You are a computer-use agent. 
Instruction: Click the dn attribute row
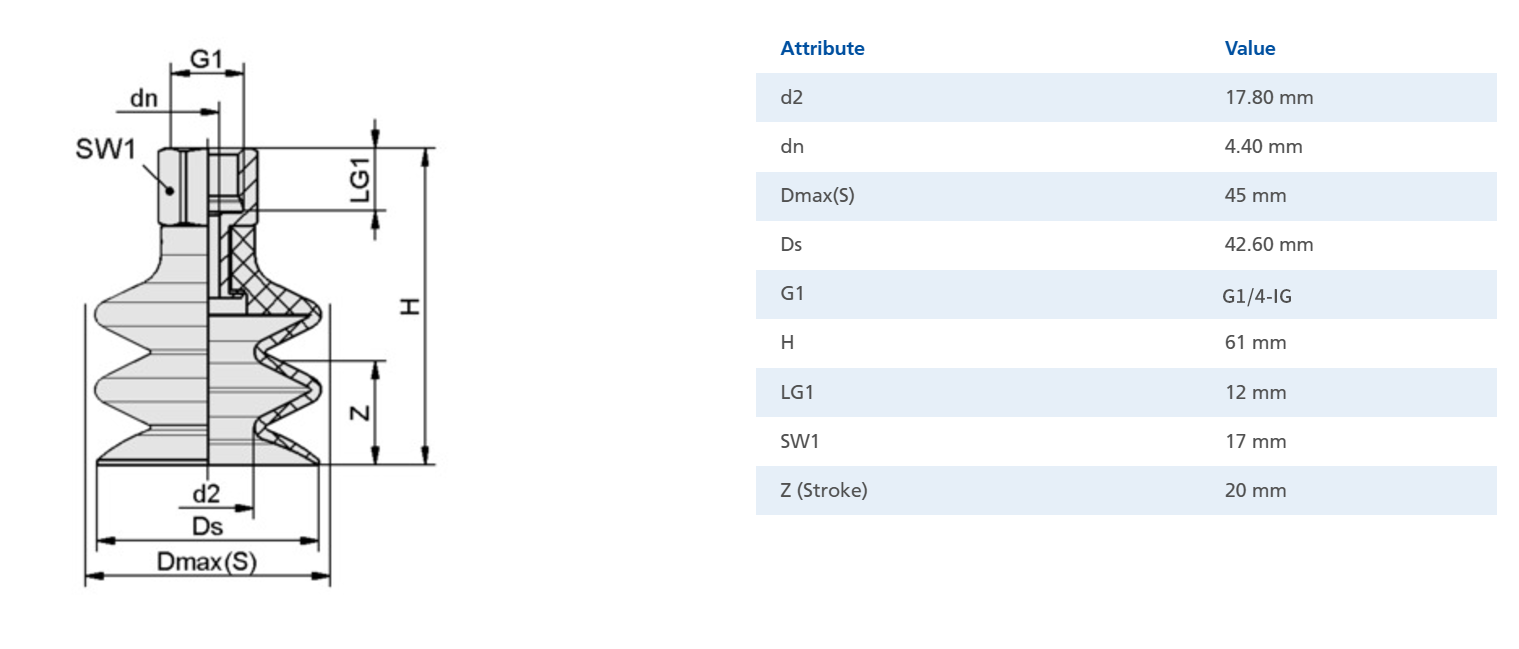tap(1126, 147)
